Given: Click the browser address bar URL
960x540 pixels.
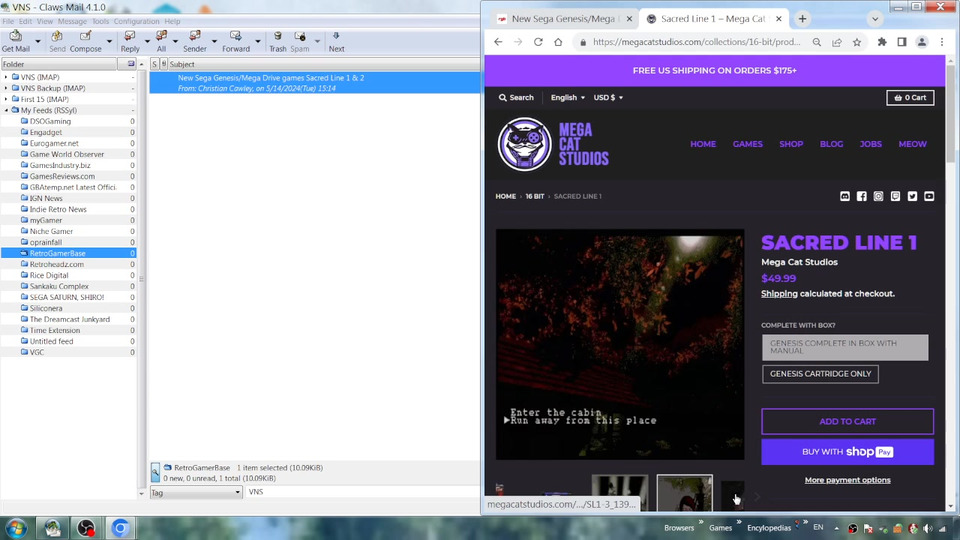Looking at the screenshot, I should [x=696, y=42].
